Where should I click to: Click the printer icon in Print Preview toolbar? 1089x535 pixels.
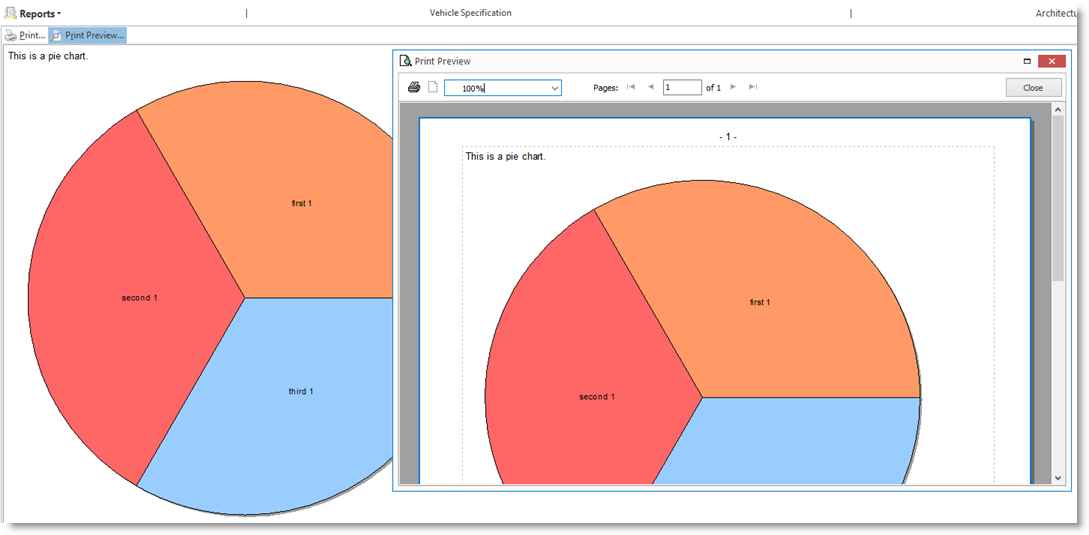pyautogui.click(x=414, y=88)
